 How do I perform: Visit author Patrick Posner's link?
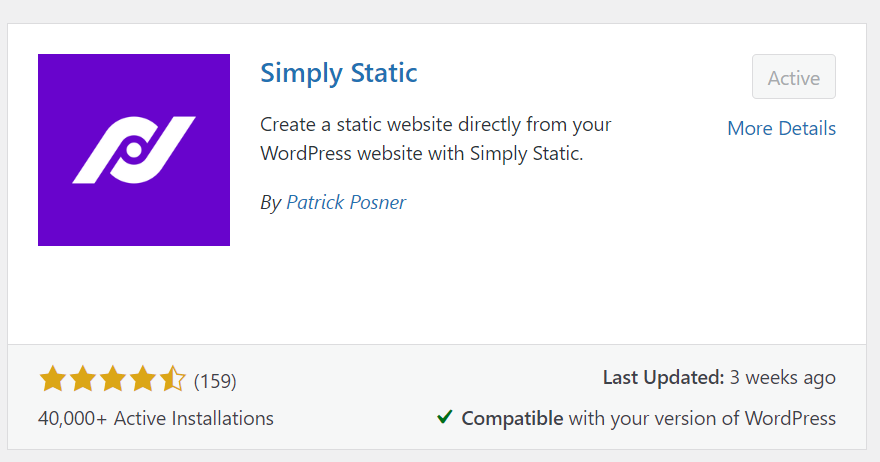[x=346, y=202]
